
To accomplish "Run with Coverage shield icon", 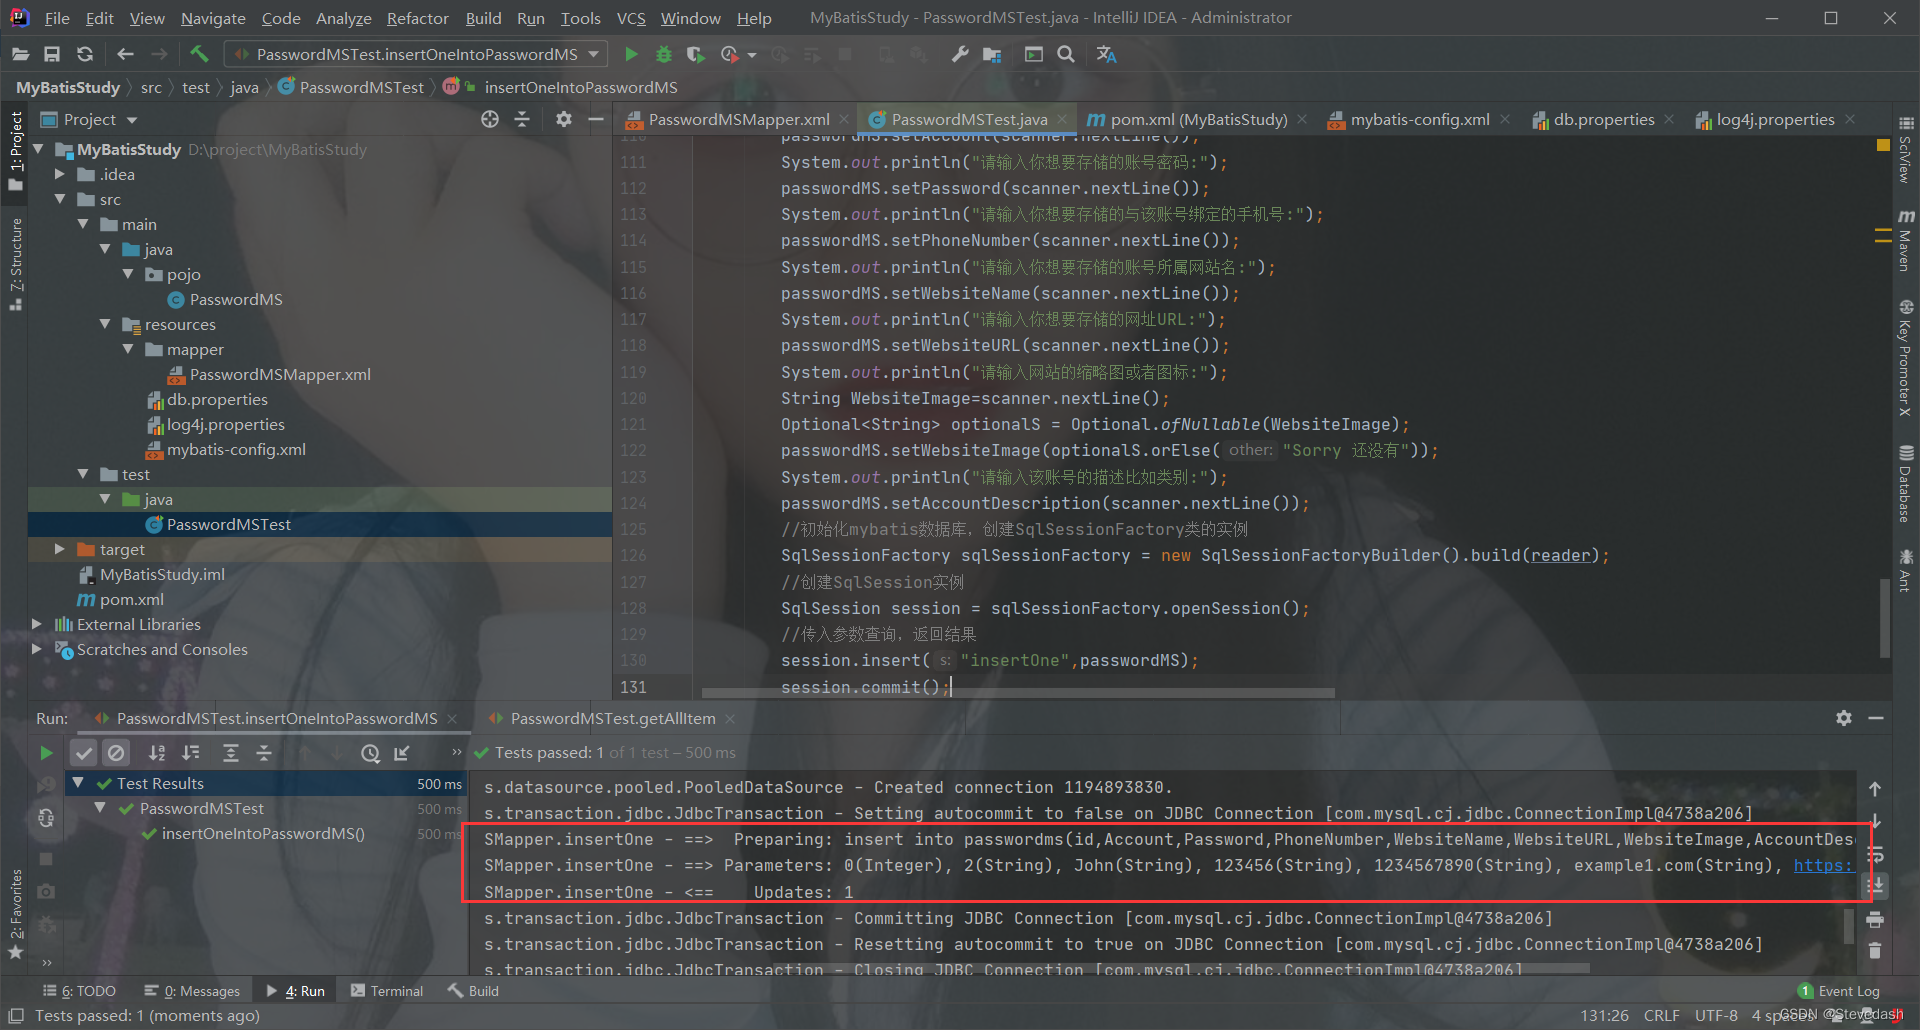I will (x=696, y=54).
